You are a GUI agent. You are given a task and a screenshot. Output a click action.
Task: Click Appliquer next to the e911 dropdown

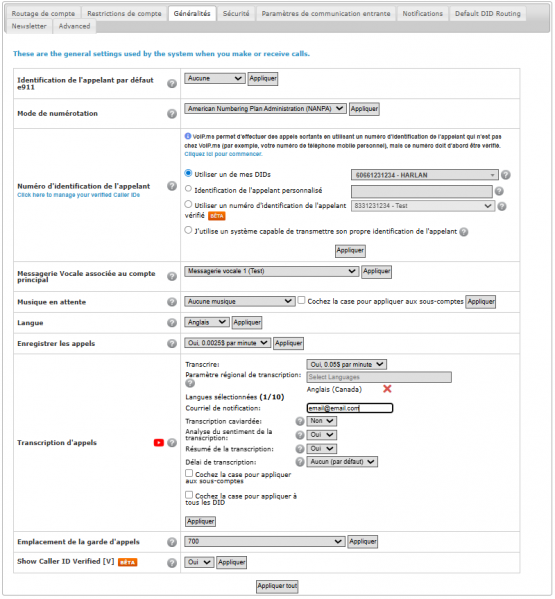(263, 79)
